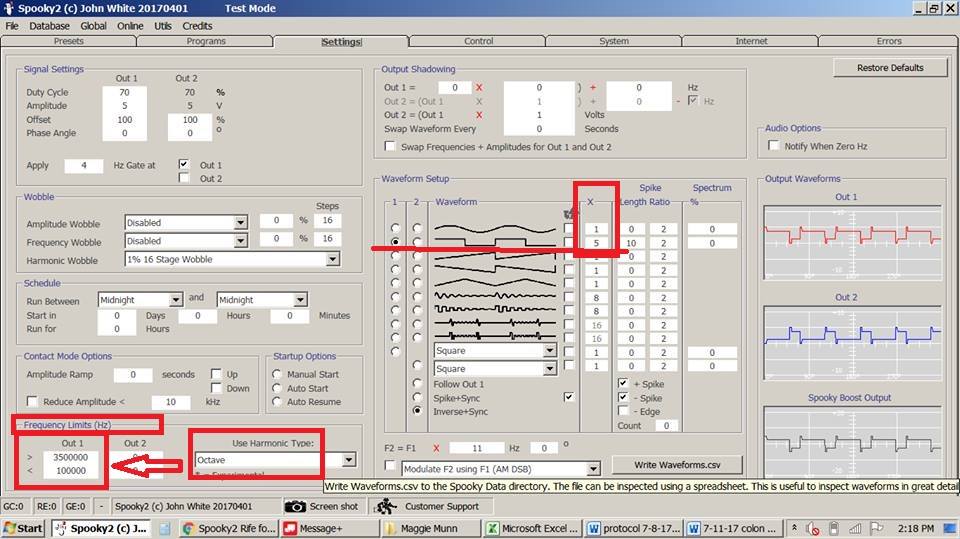Enable Modulate F2 using F1 checkbox
The width and height of the screenshot is (960, 539).
pyautogui.click(x=390, y=466)
